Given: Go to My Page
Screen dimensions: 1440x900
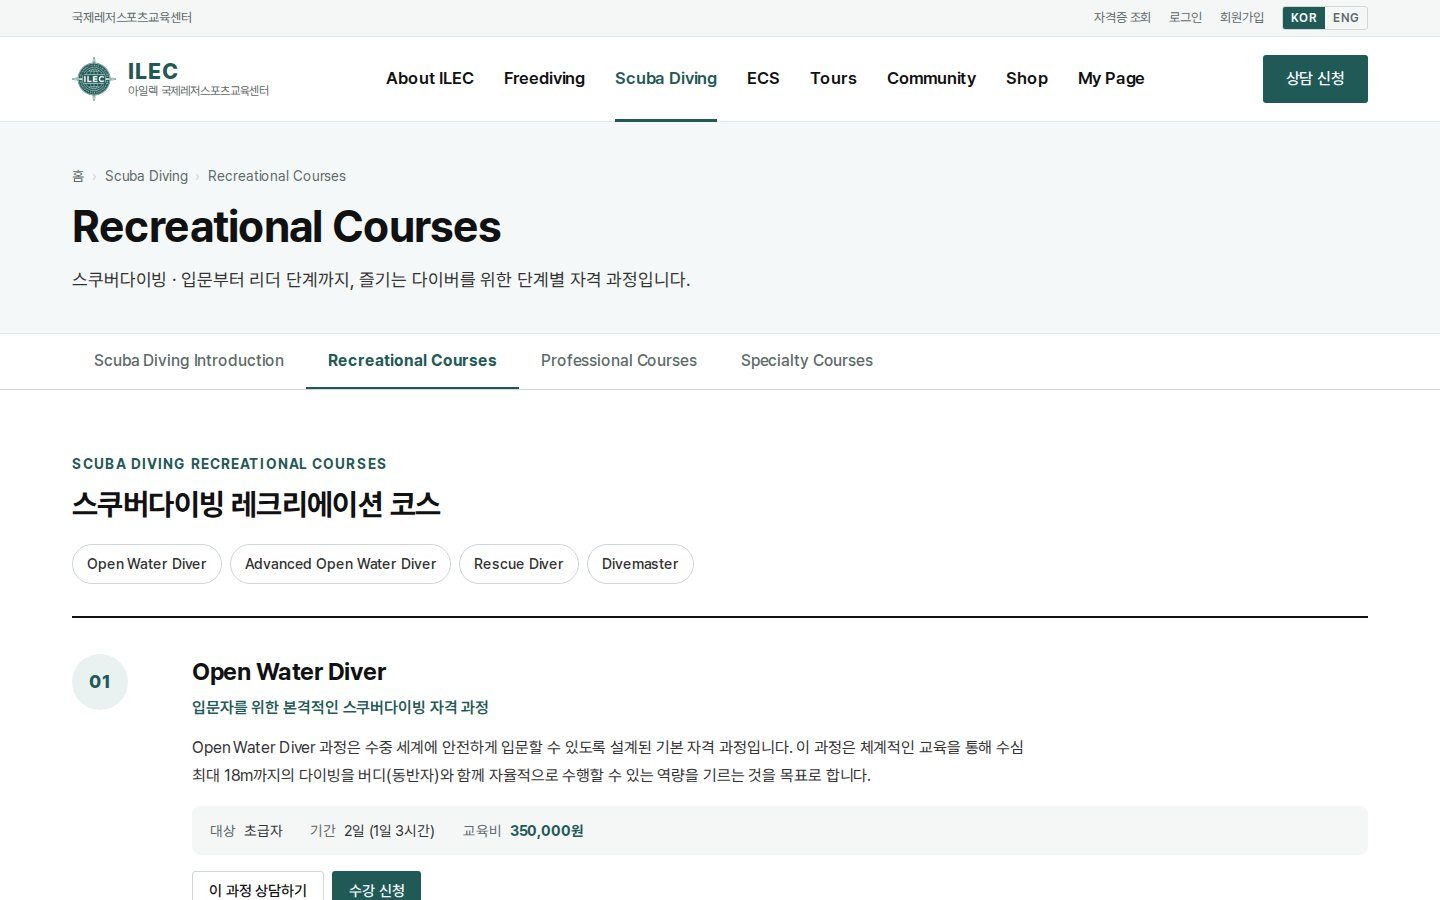Looking at the screenshot, I should click(x=1111, y=78).
